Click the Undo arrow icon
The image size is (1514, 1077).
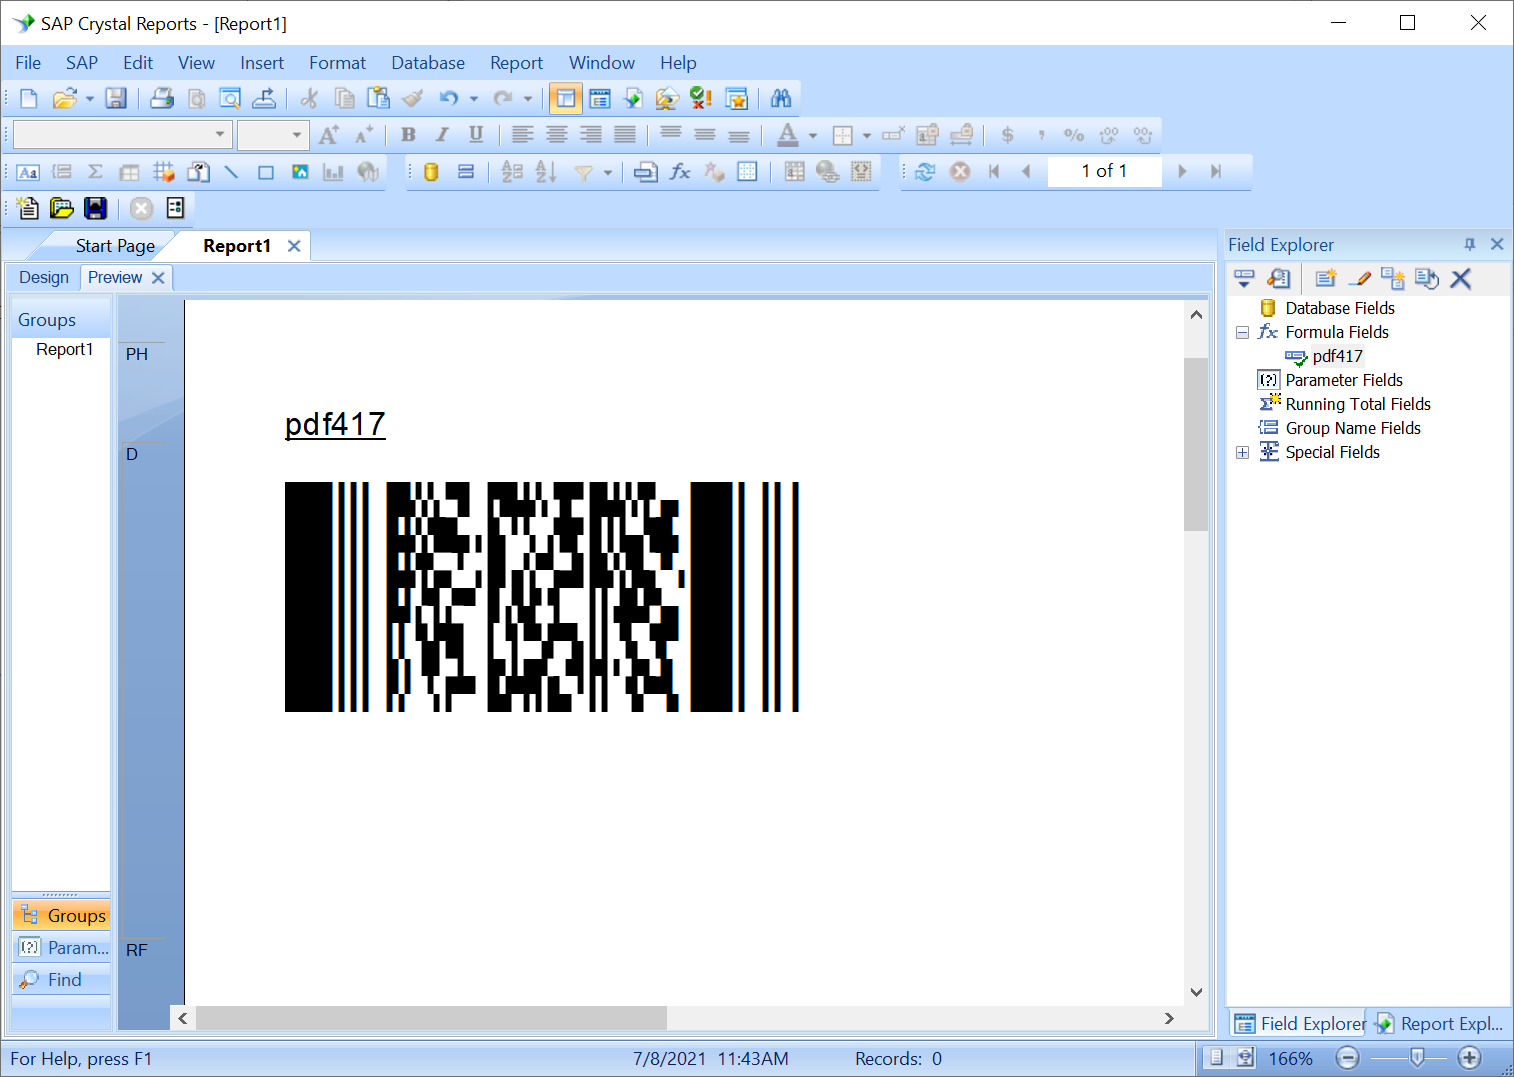pyautogui.click(x=449, y=98)
